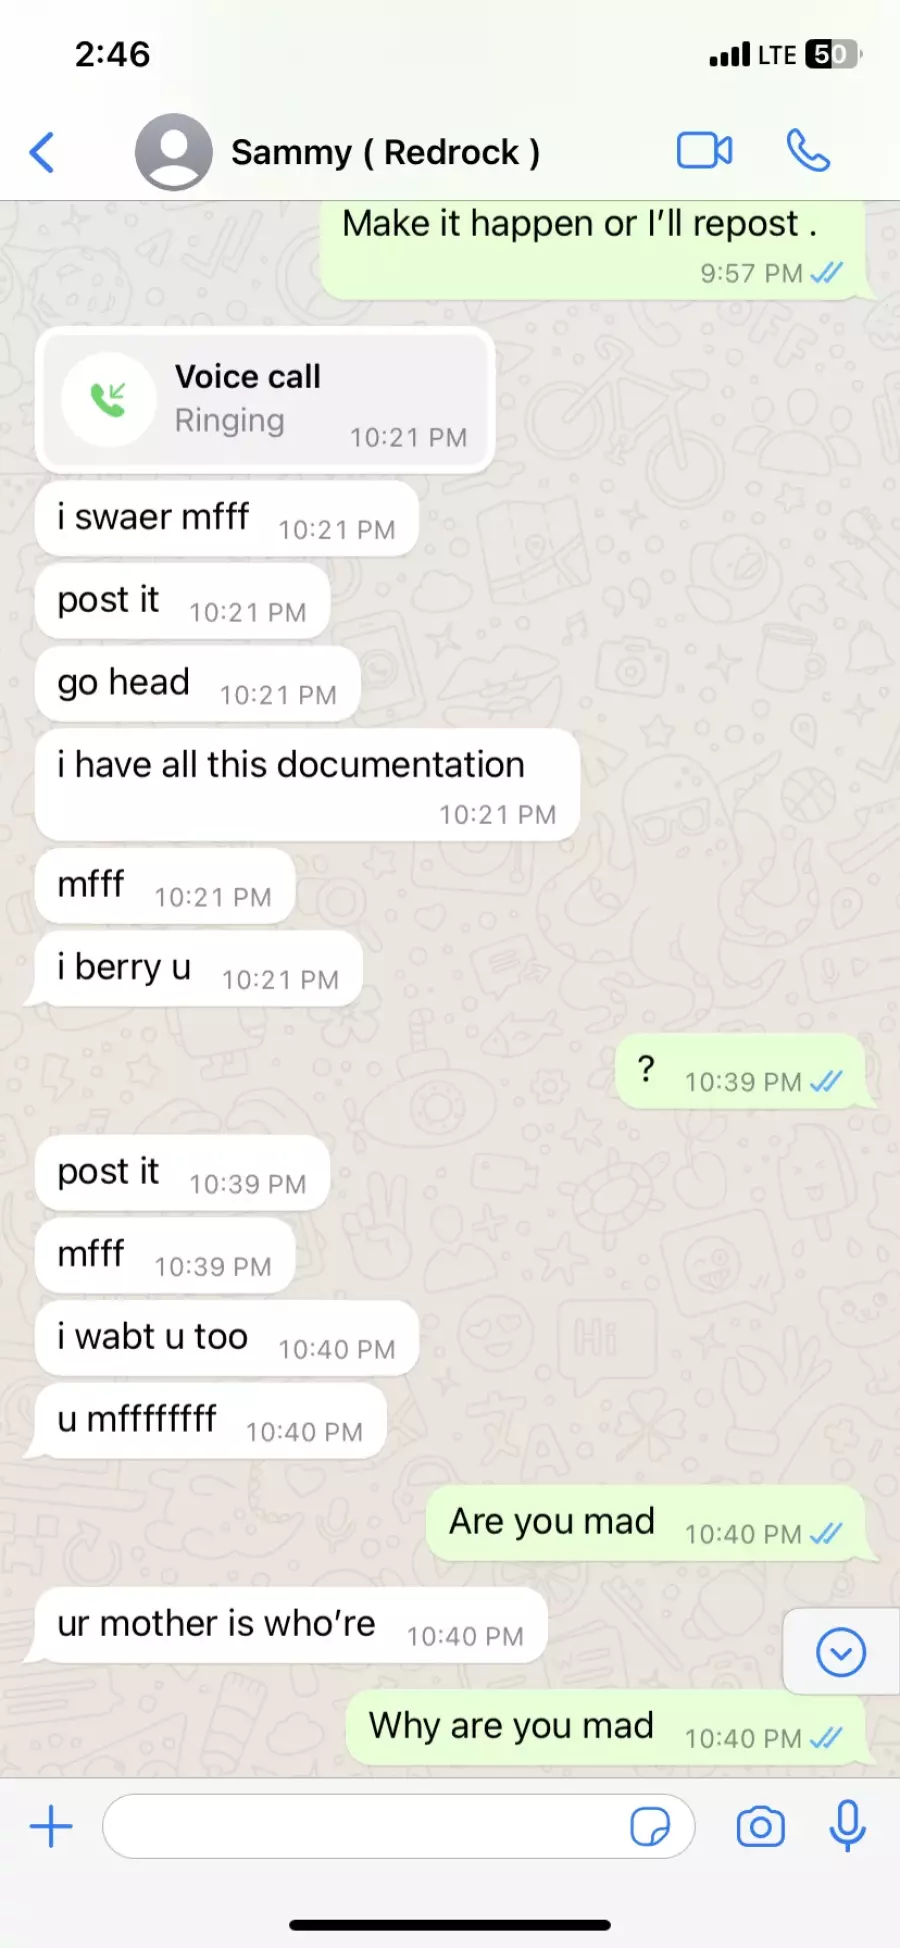Tap the battery indicator in status bar
Viewport: 900px width, 1948px height.
(x=833, y=54)
